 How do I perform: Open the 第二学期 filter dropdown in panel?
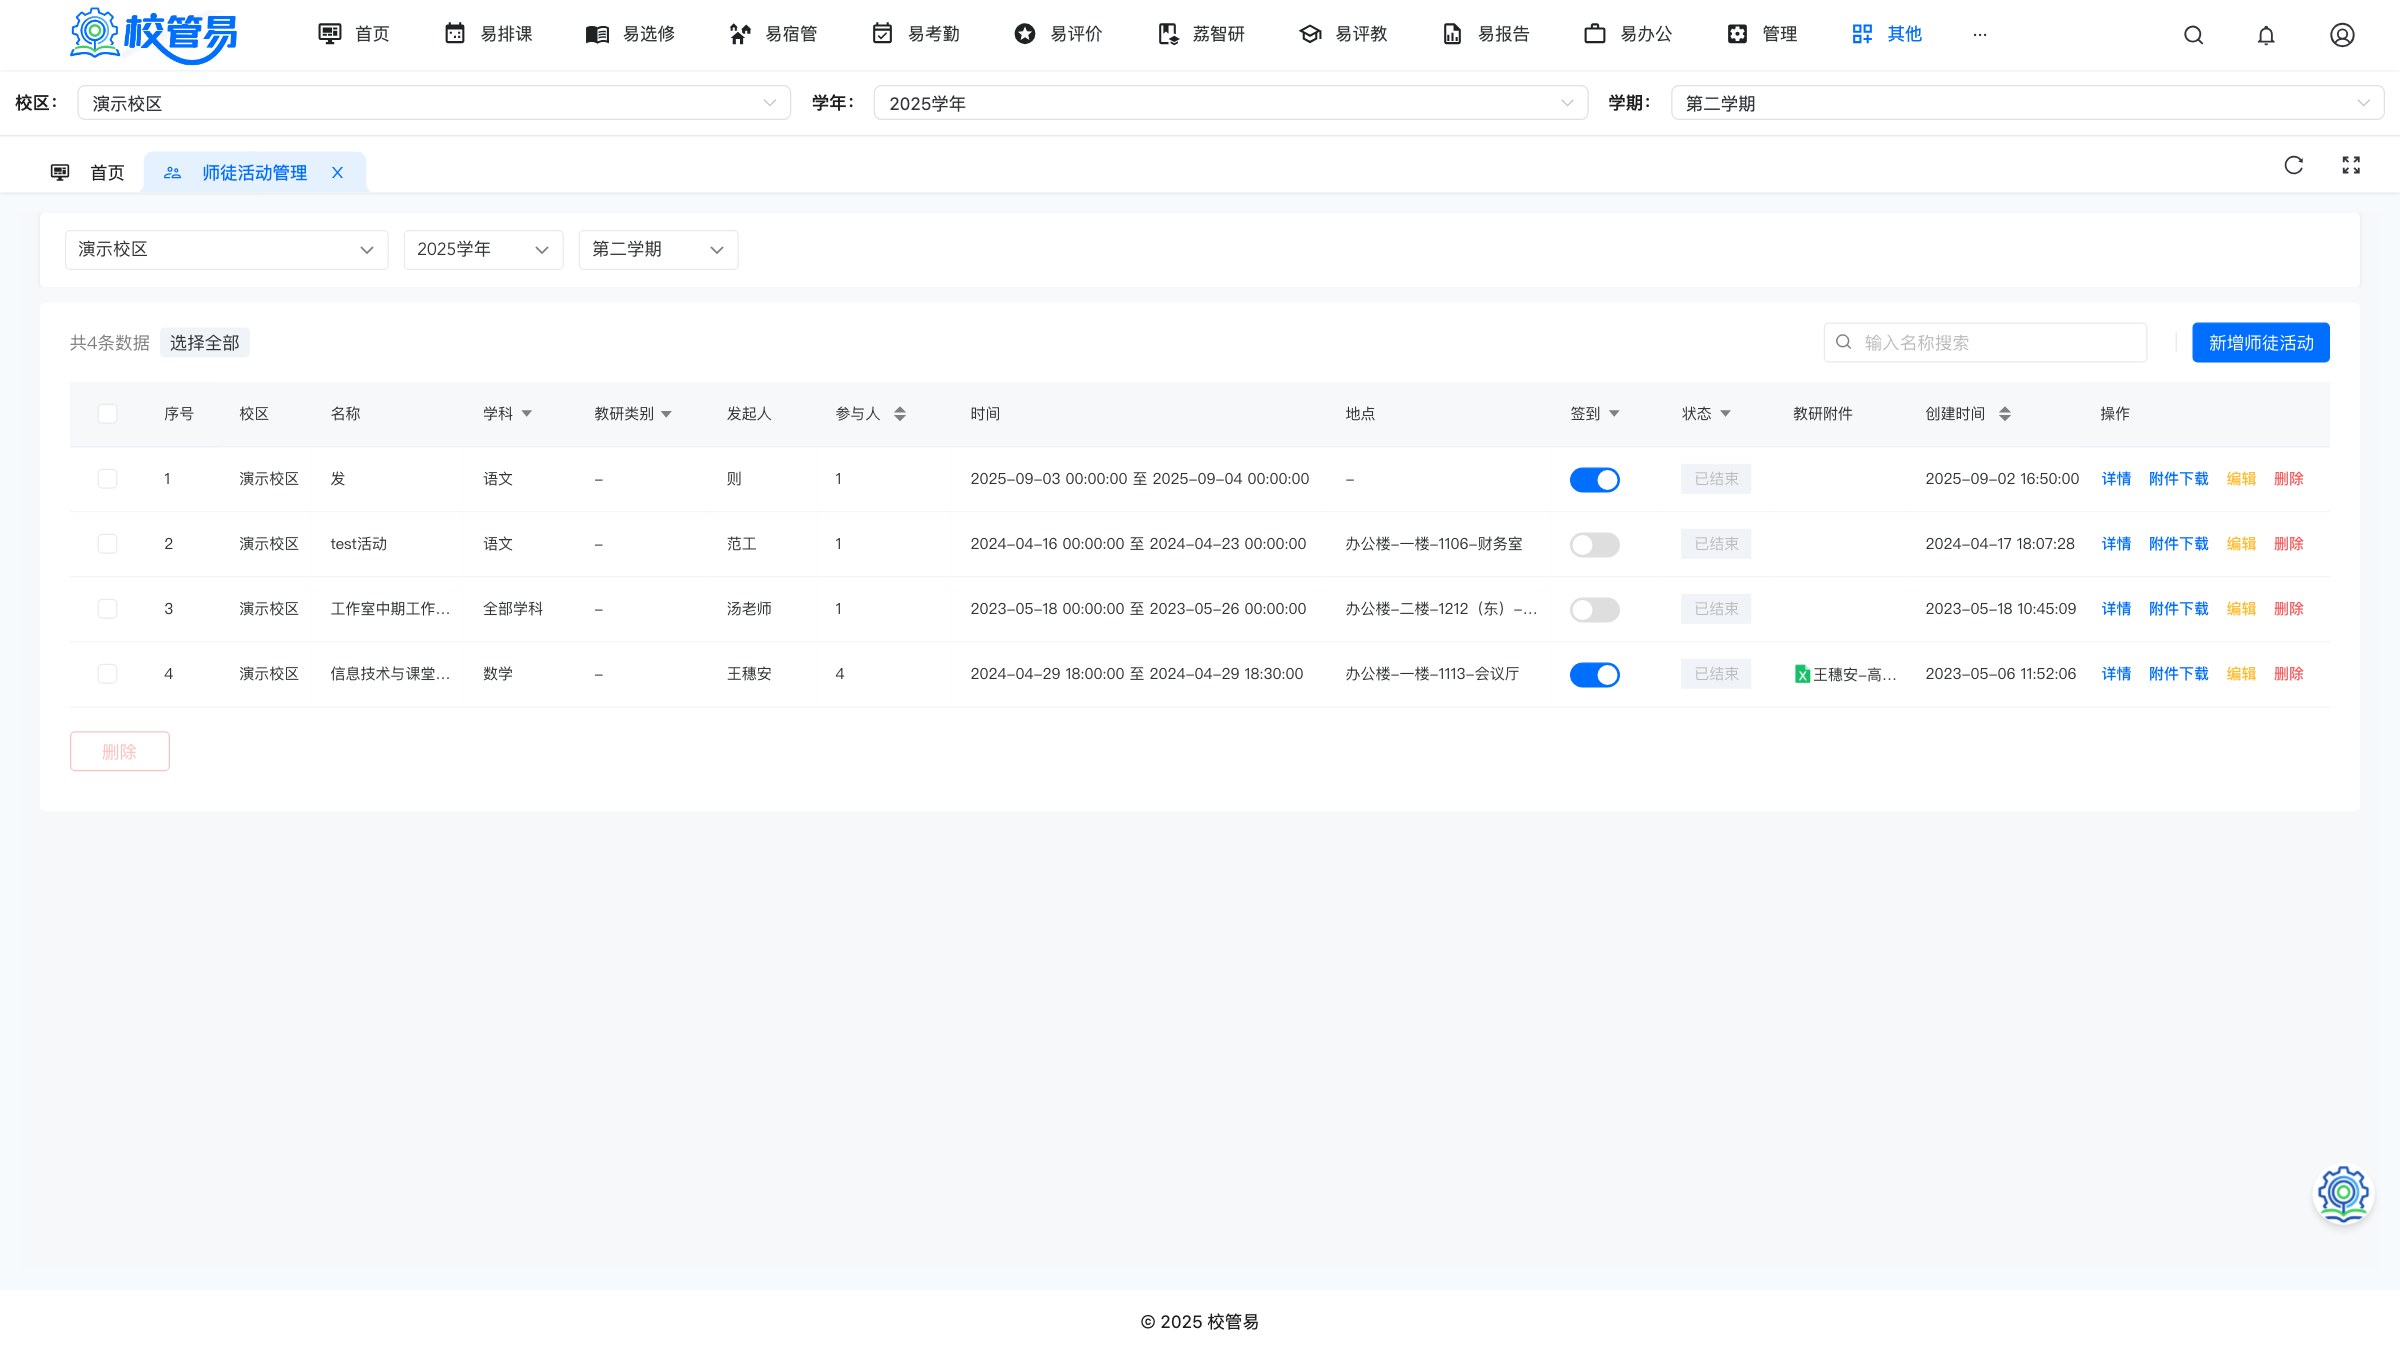(658, 250)
